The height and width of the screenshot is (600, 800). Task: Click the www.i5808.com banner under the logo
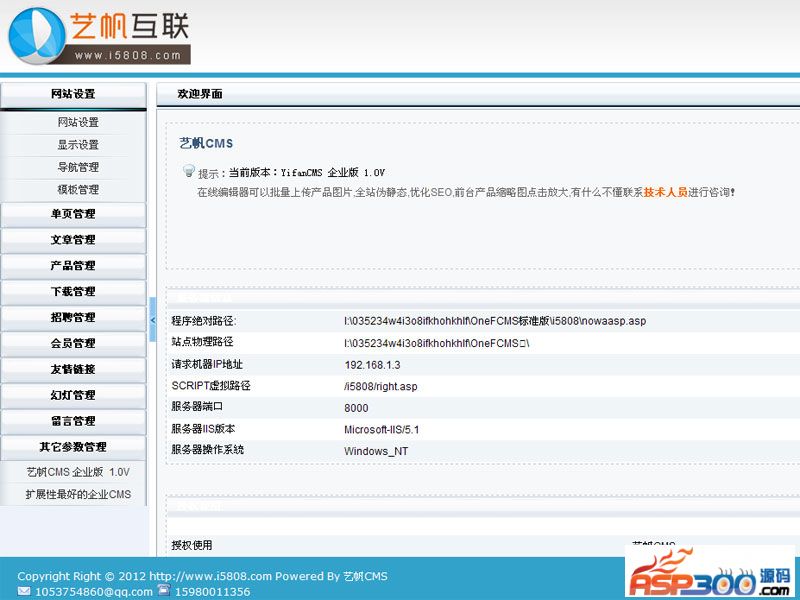tap(128, 55)
